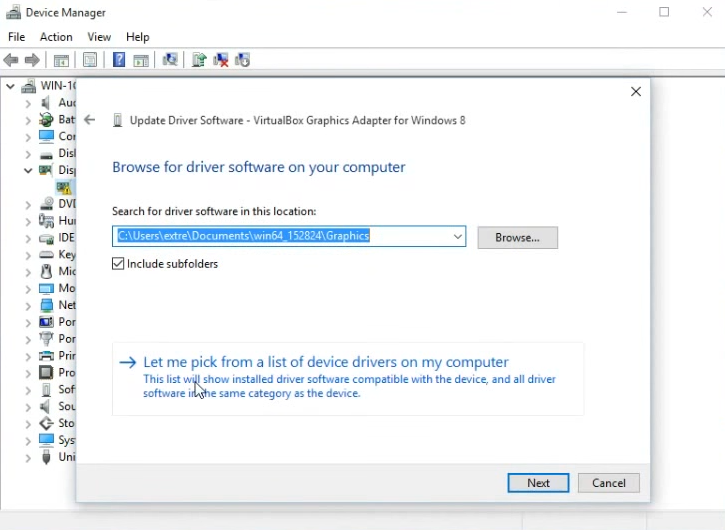
Task: Click Show/Hide Console Tree toolbar icon
Action: (x=61, y=60)
